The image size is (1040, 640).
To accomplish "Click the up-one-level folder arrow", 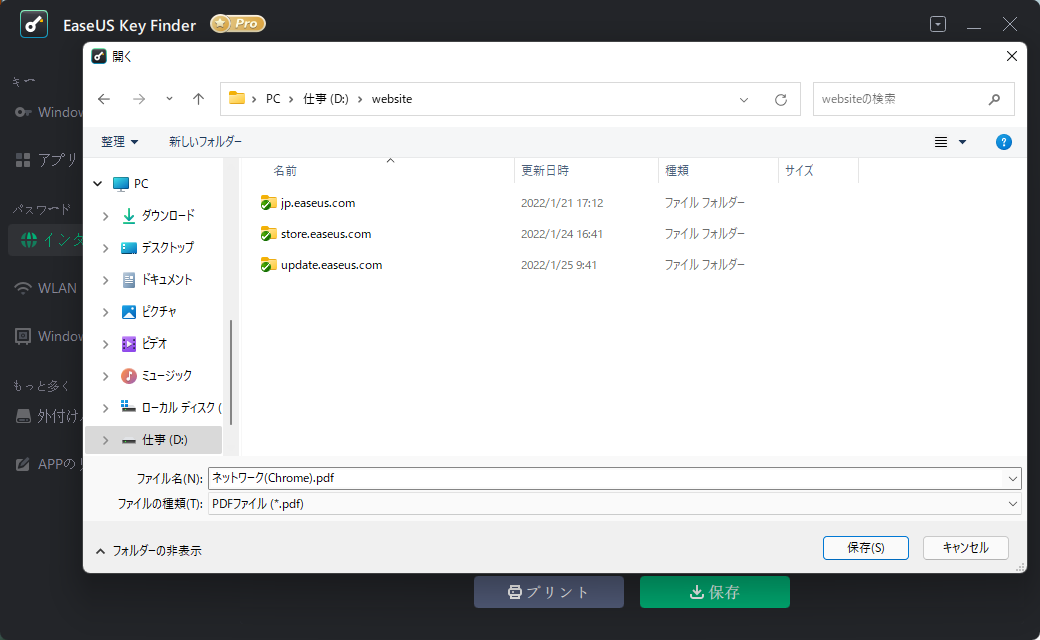I will click(x=198, y=99).
